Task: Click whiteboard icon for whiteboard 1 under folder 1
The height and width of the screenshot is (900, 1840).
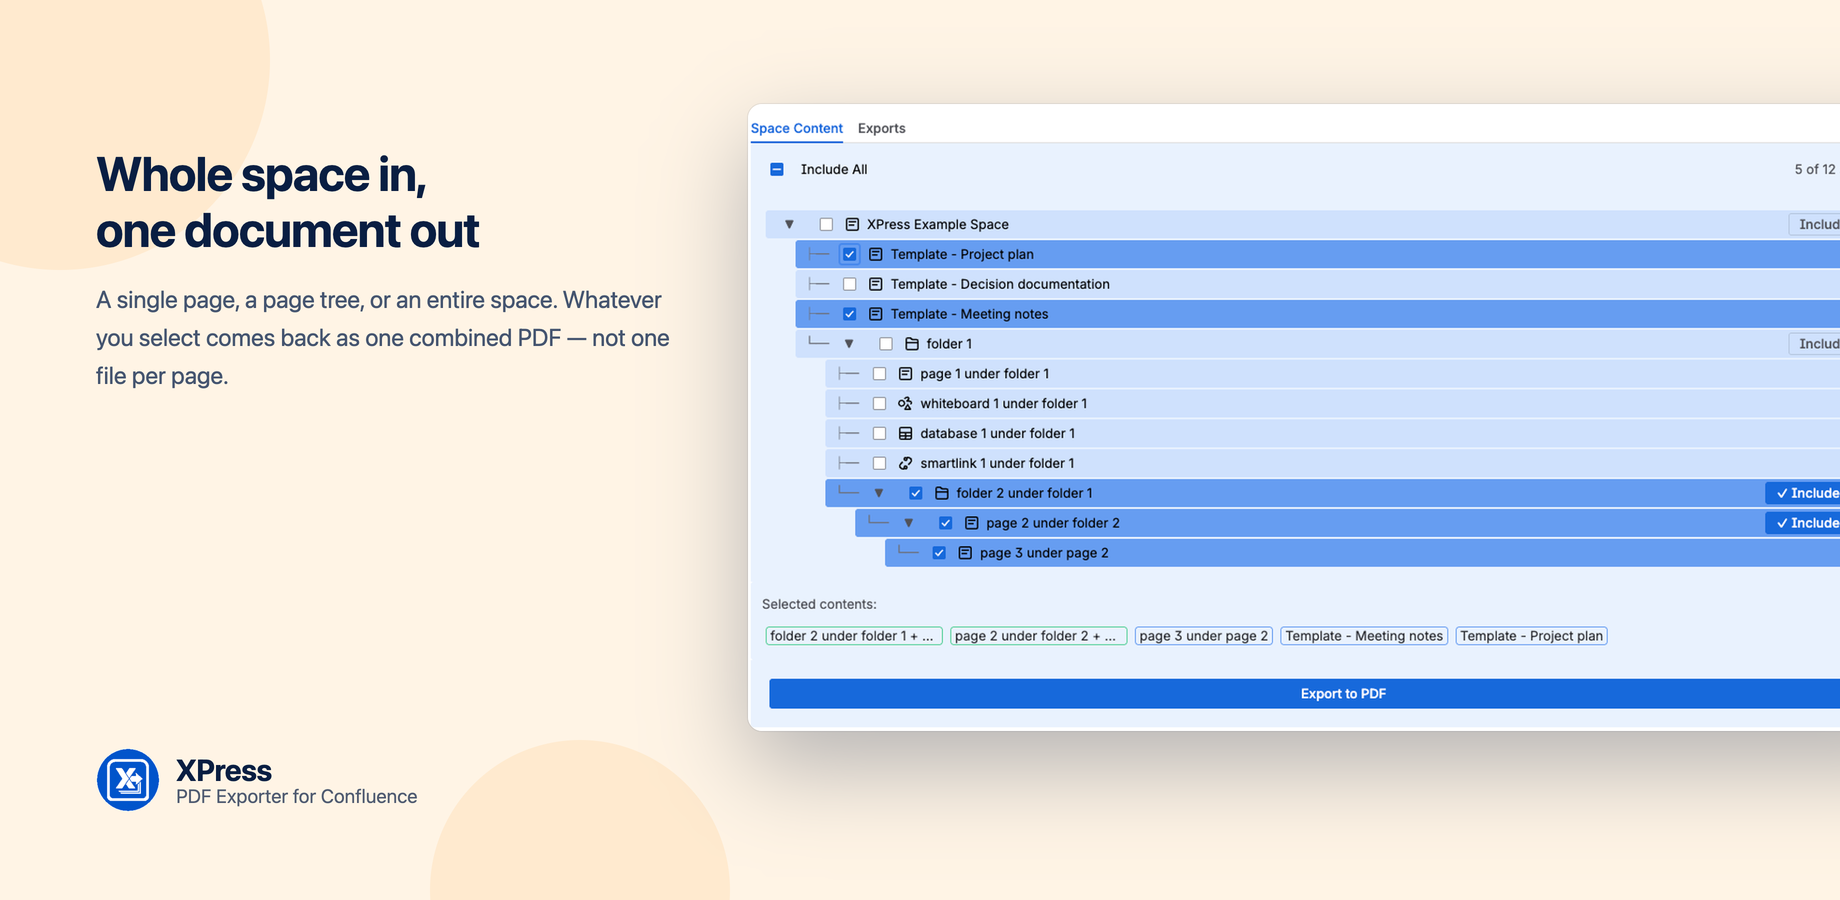Action: (906, 404)
